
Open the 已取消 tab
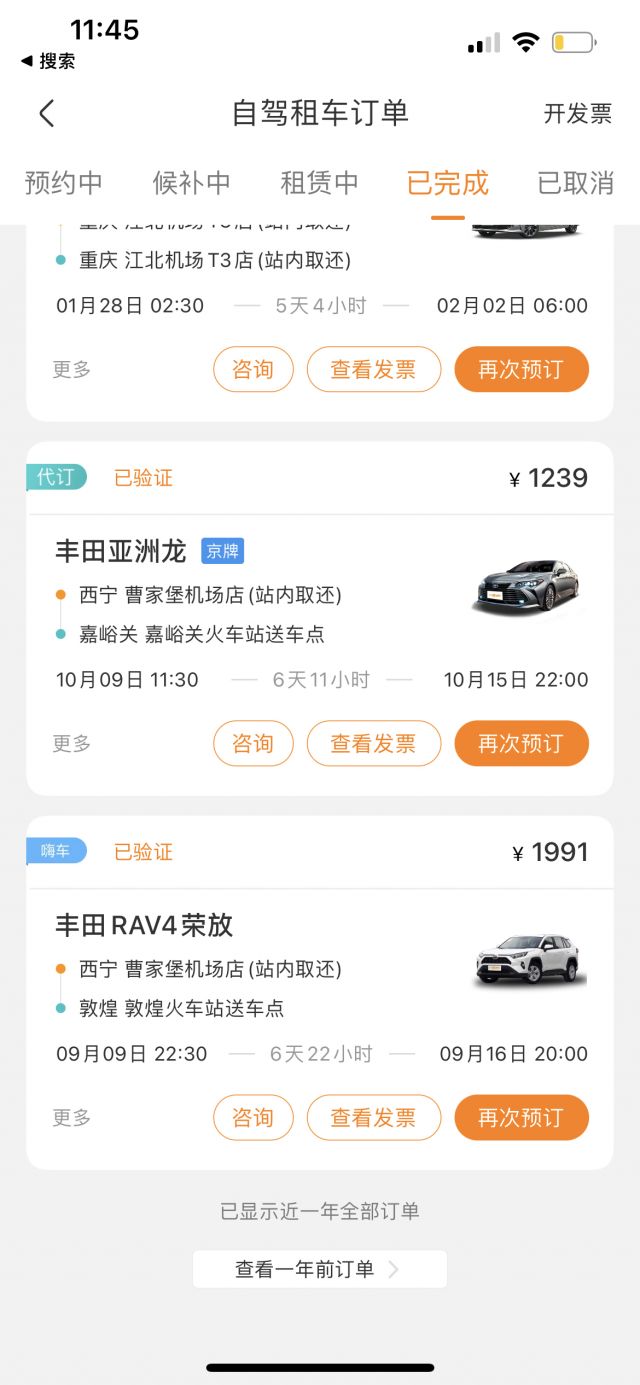[x=575, y=183]
